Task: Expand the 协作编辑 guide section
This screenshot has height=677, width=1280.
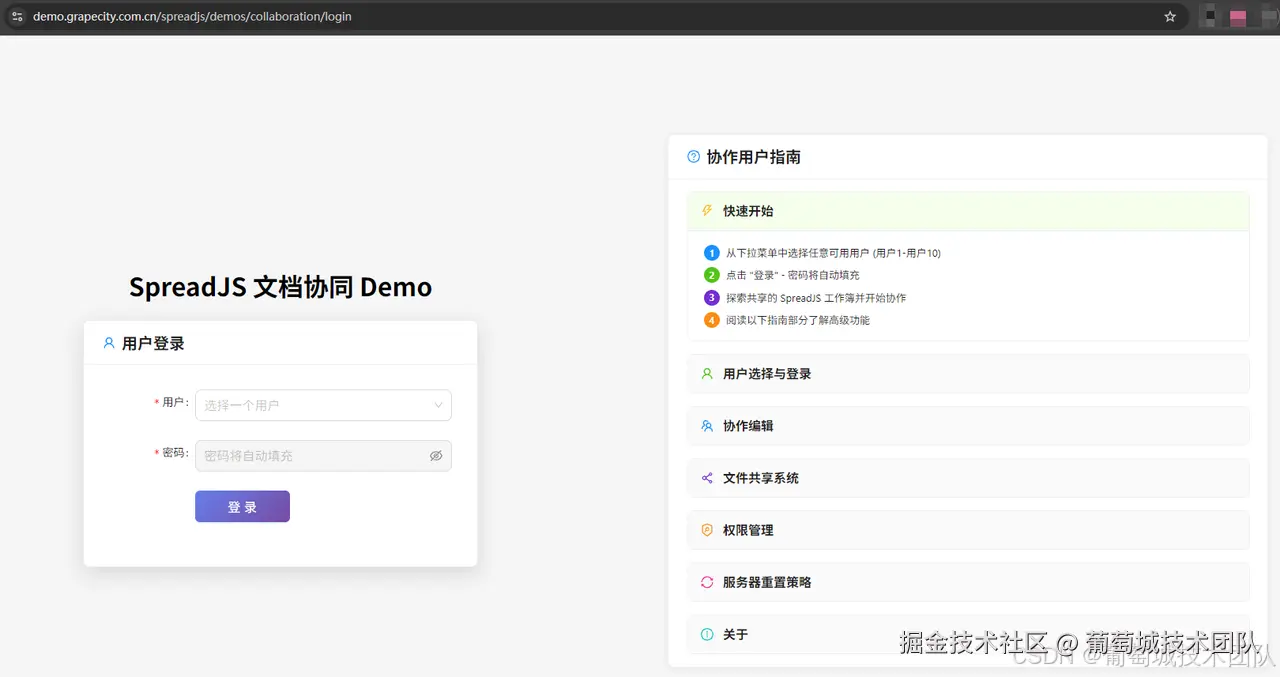Action: 966,425
